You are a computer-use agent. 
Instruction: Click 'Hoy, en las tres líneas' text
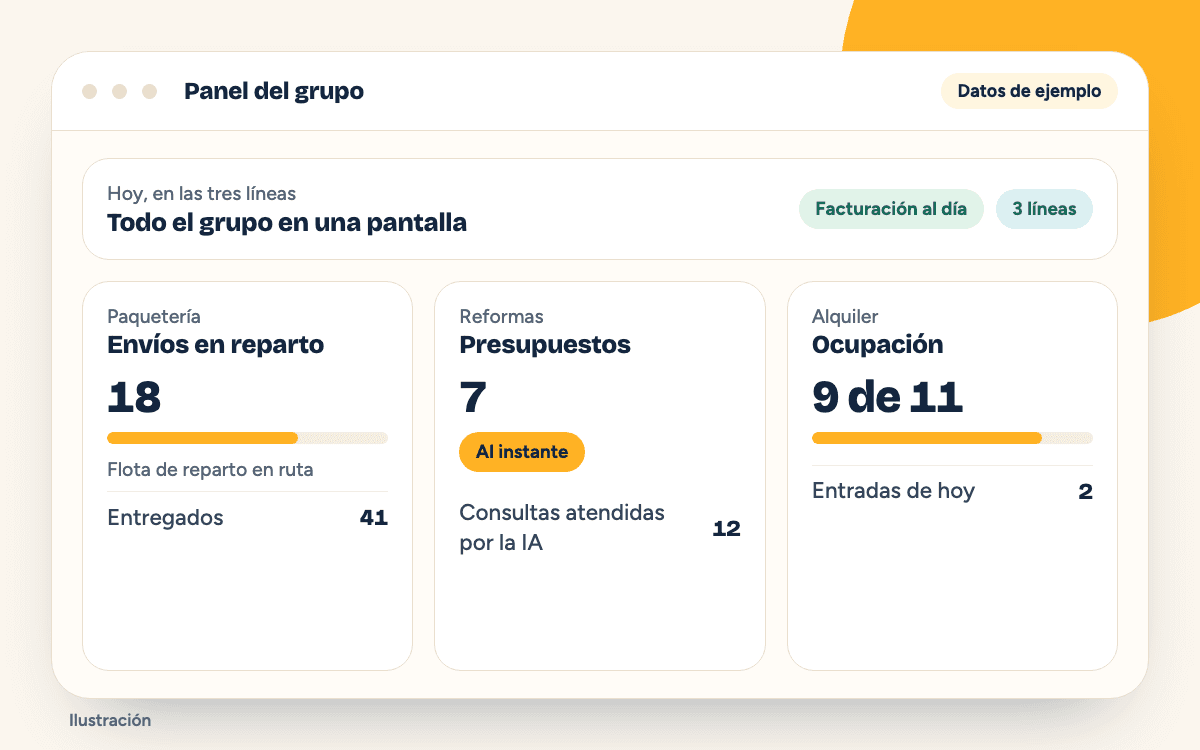pos(202,194)
